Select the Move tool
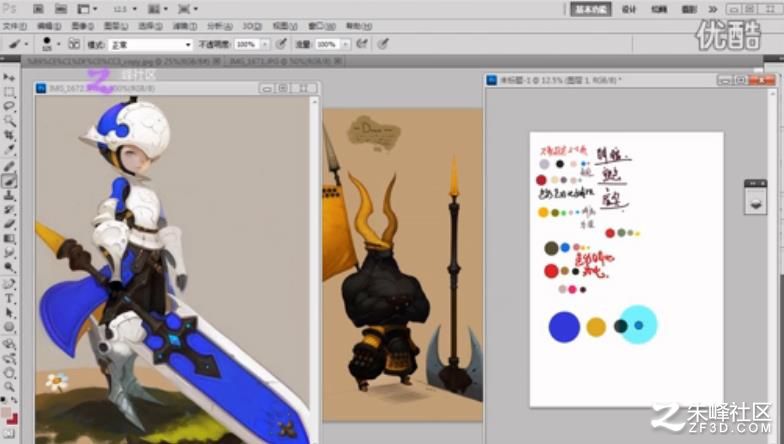The width and height of the screenshot is (784, 444). (9, 78)
